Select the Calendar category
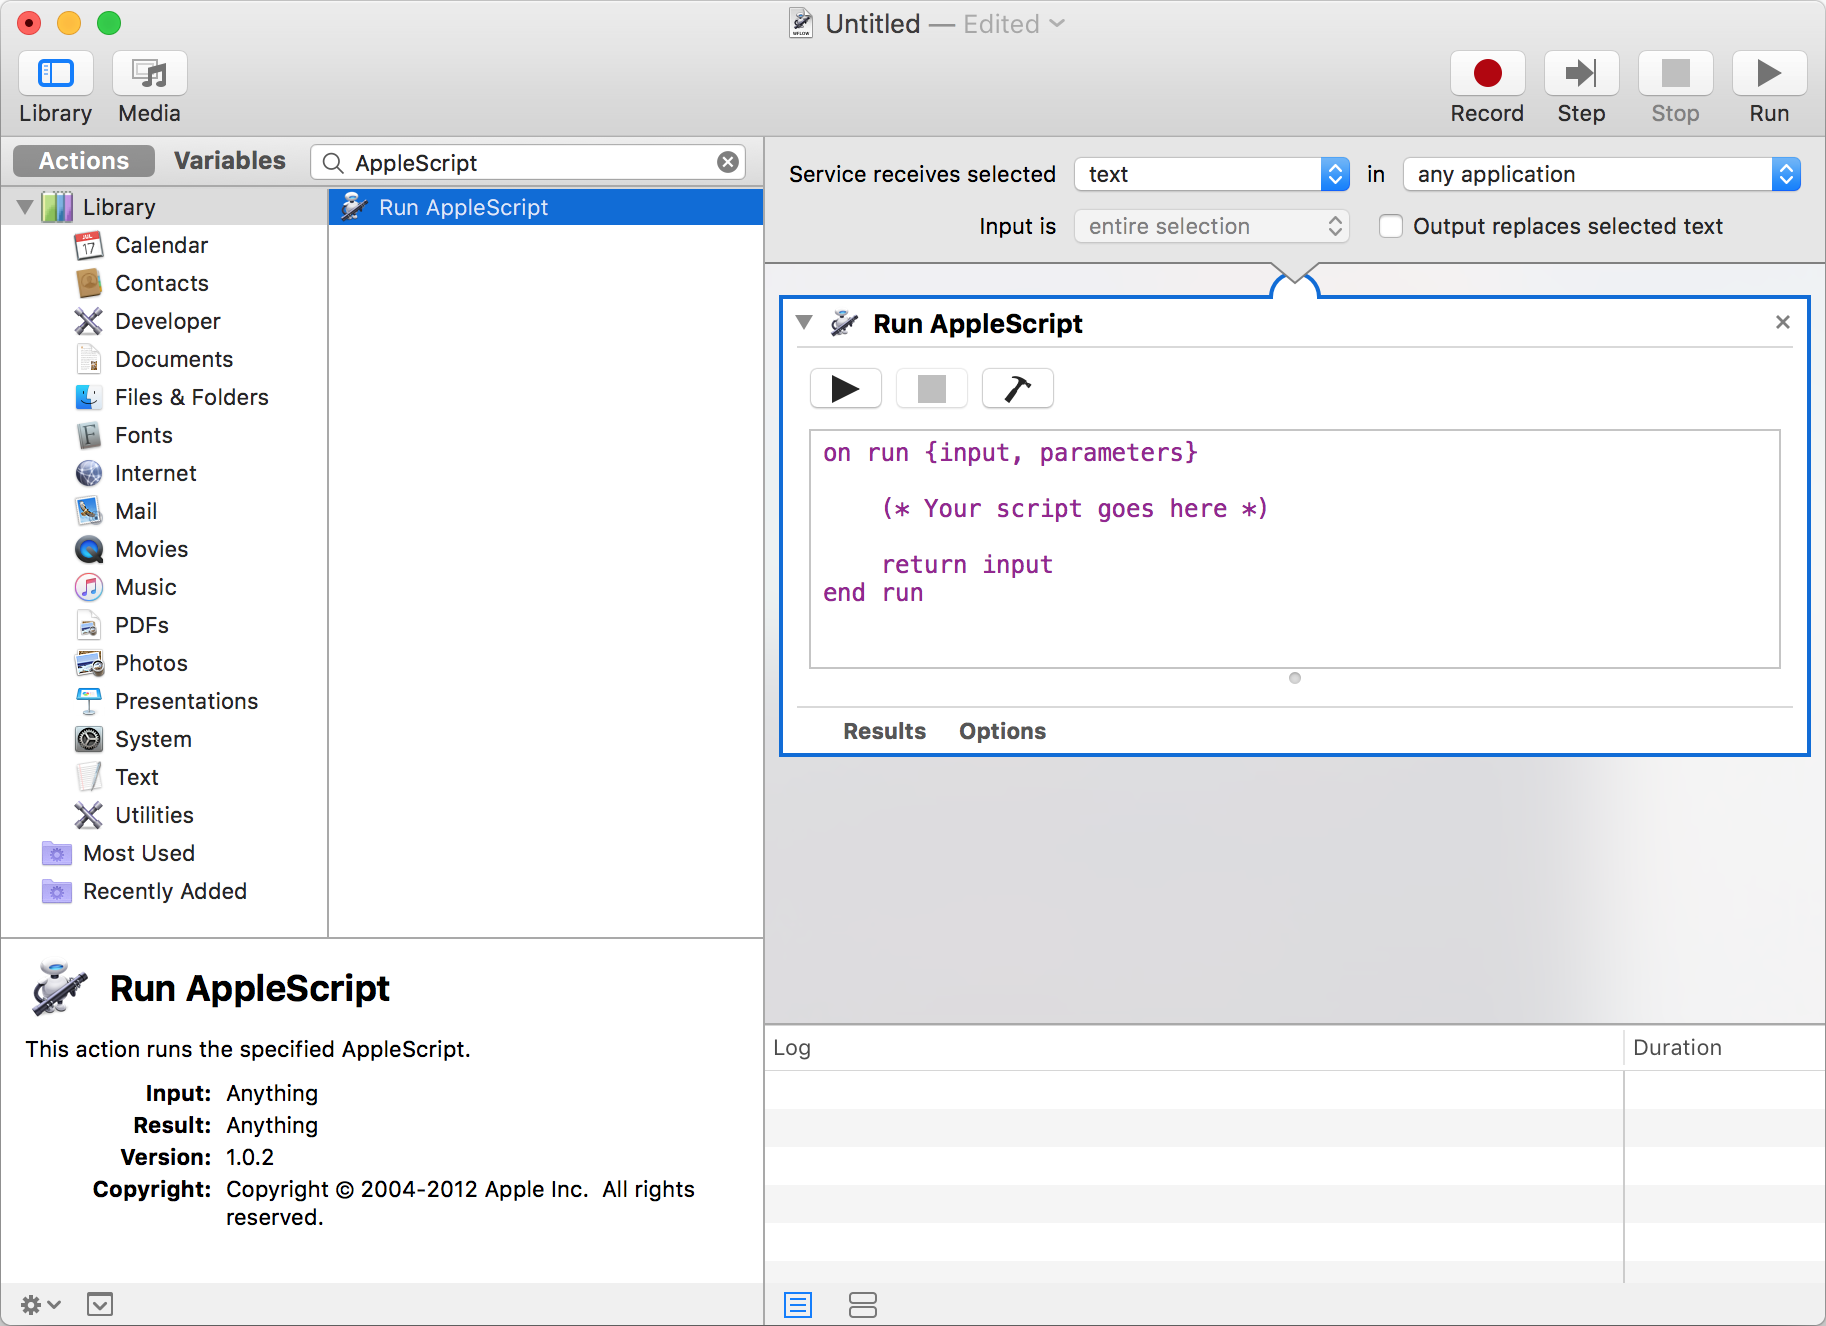 coord(161,245)
